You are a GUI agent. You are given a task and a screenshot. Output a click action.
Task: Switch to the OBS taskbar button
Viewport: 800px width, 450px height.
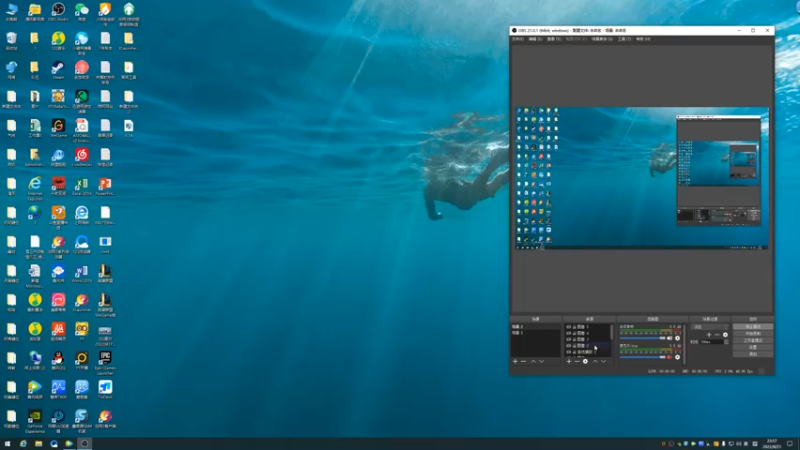coord(85,444)
